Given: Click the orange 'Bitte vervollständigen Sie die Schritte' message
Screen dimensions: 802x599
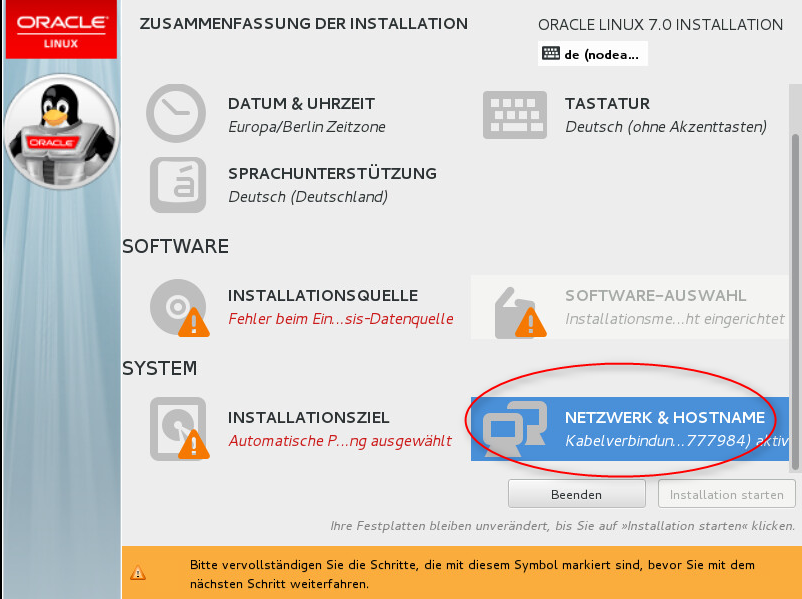Looking at the screenshot, I should coord(472,574).
